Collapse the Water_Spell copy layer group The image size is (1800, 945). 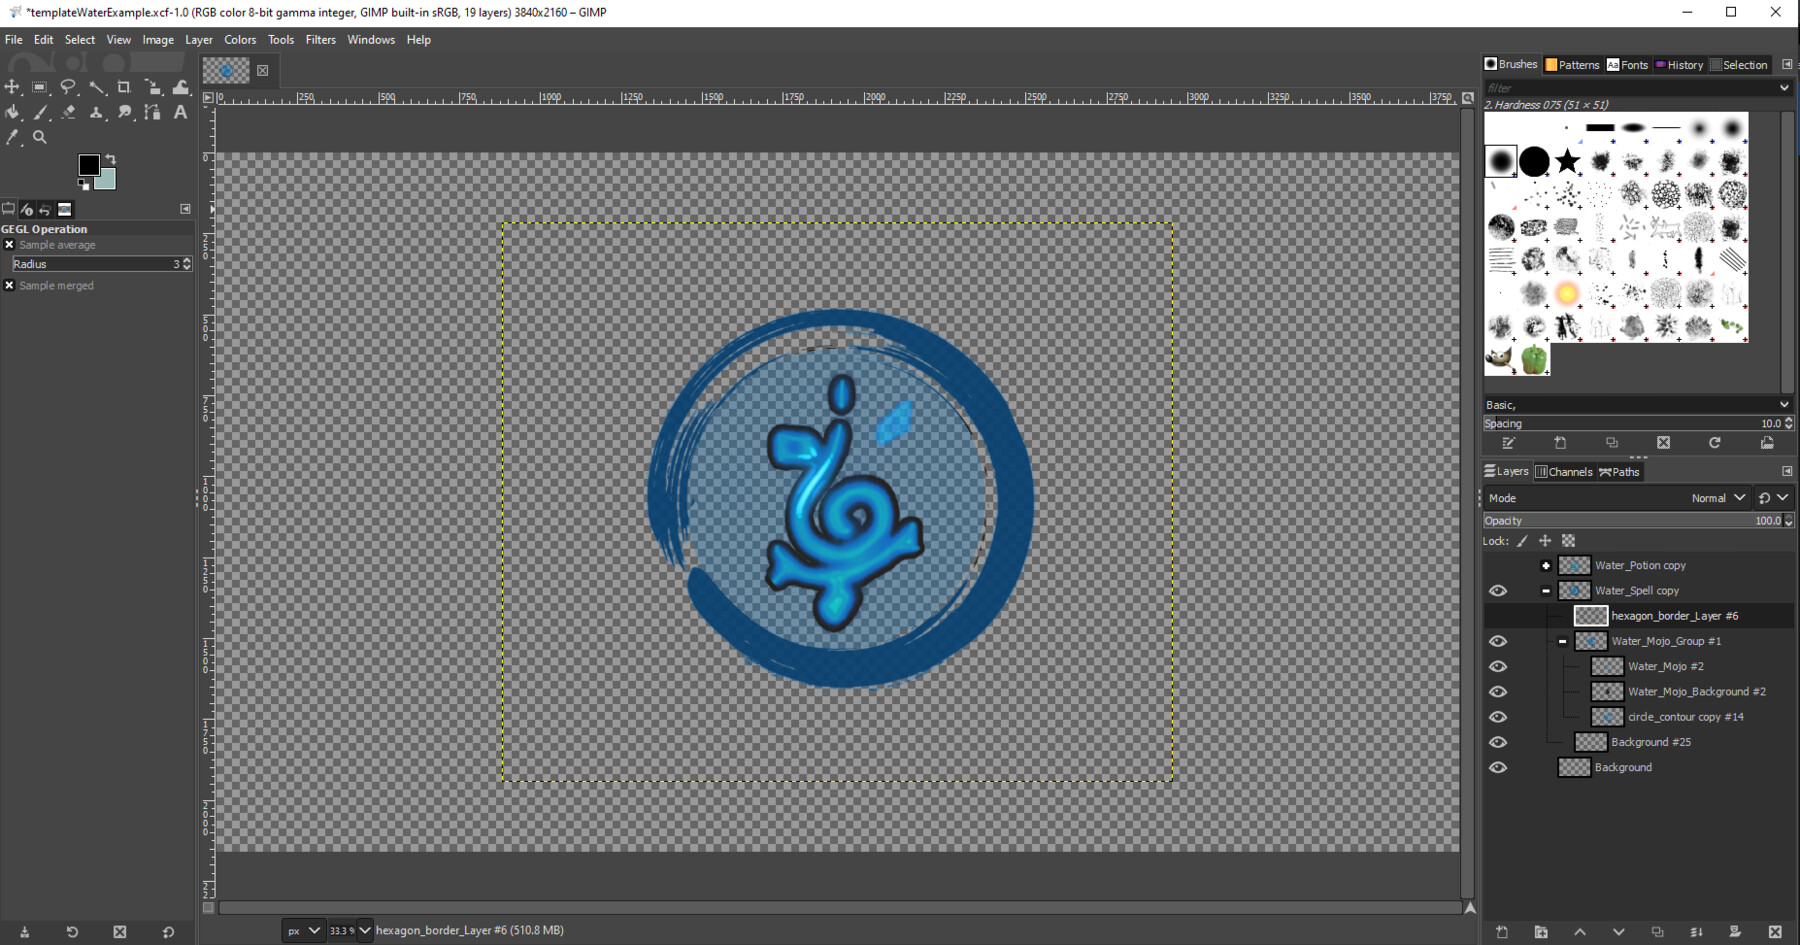1546,590
